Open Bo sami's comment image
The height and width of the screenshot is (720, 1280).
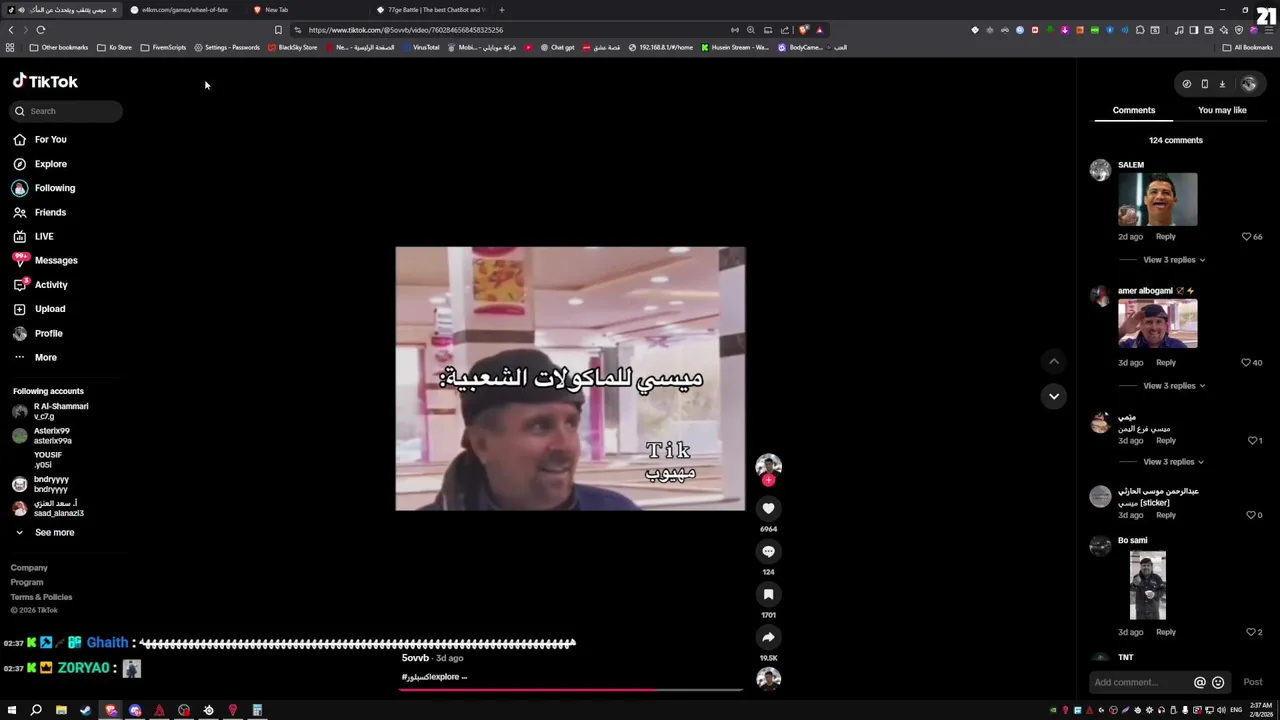point(1148,585)
